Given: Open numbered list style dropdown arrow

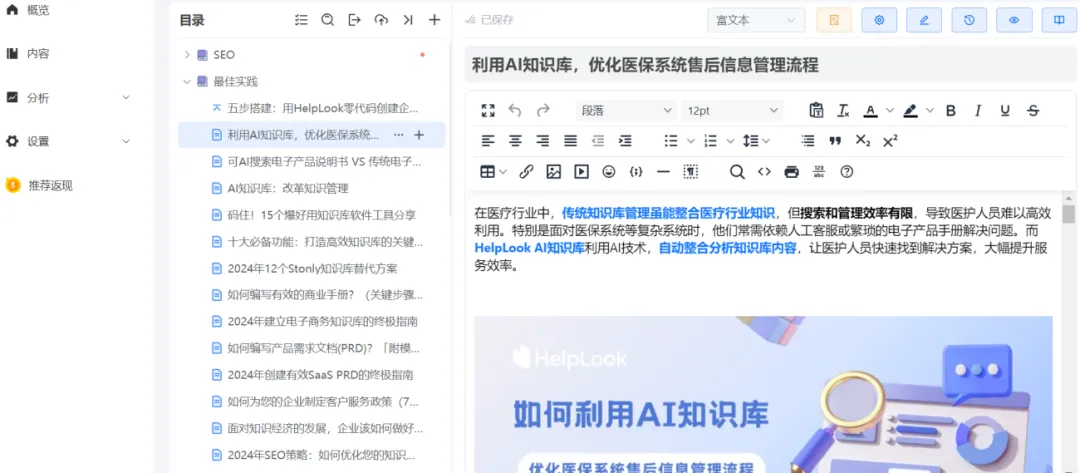Looking at the screenshot, I should [730, 141].
